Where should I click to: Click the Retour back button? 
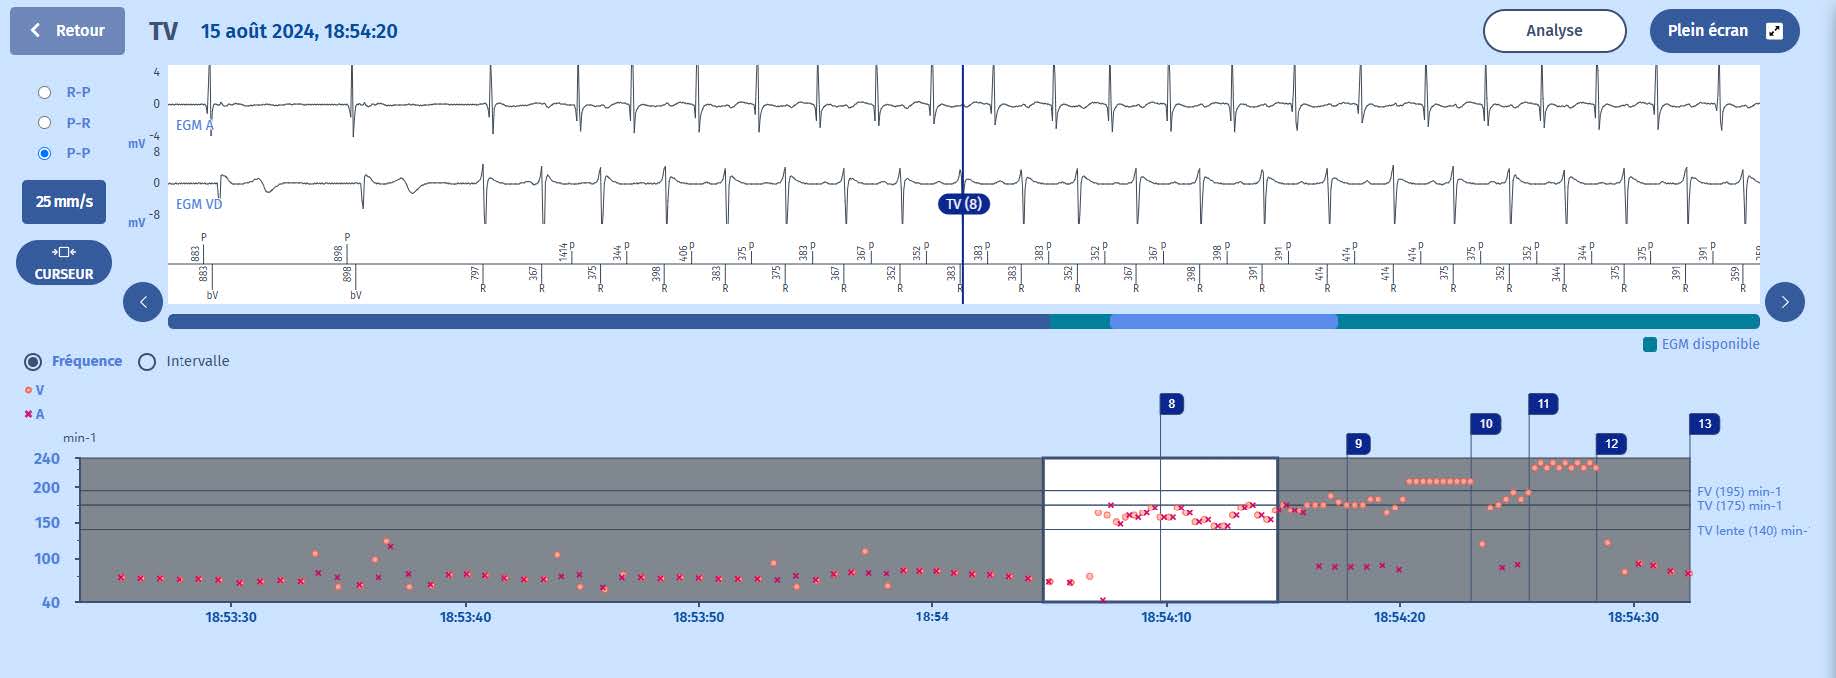67,31
